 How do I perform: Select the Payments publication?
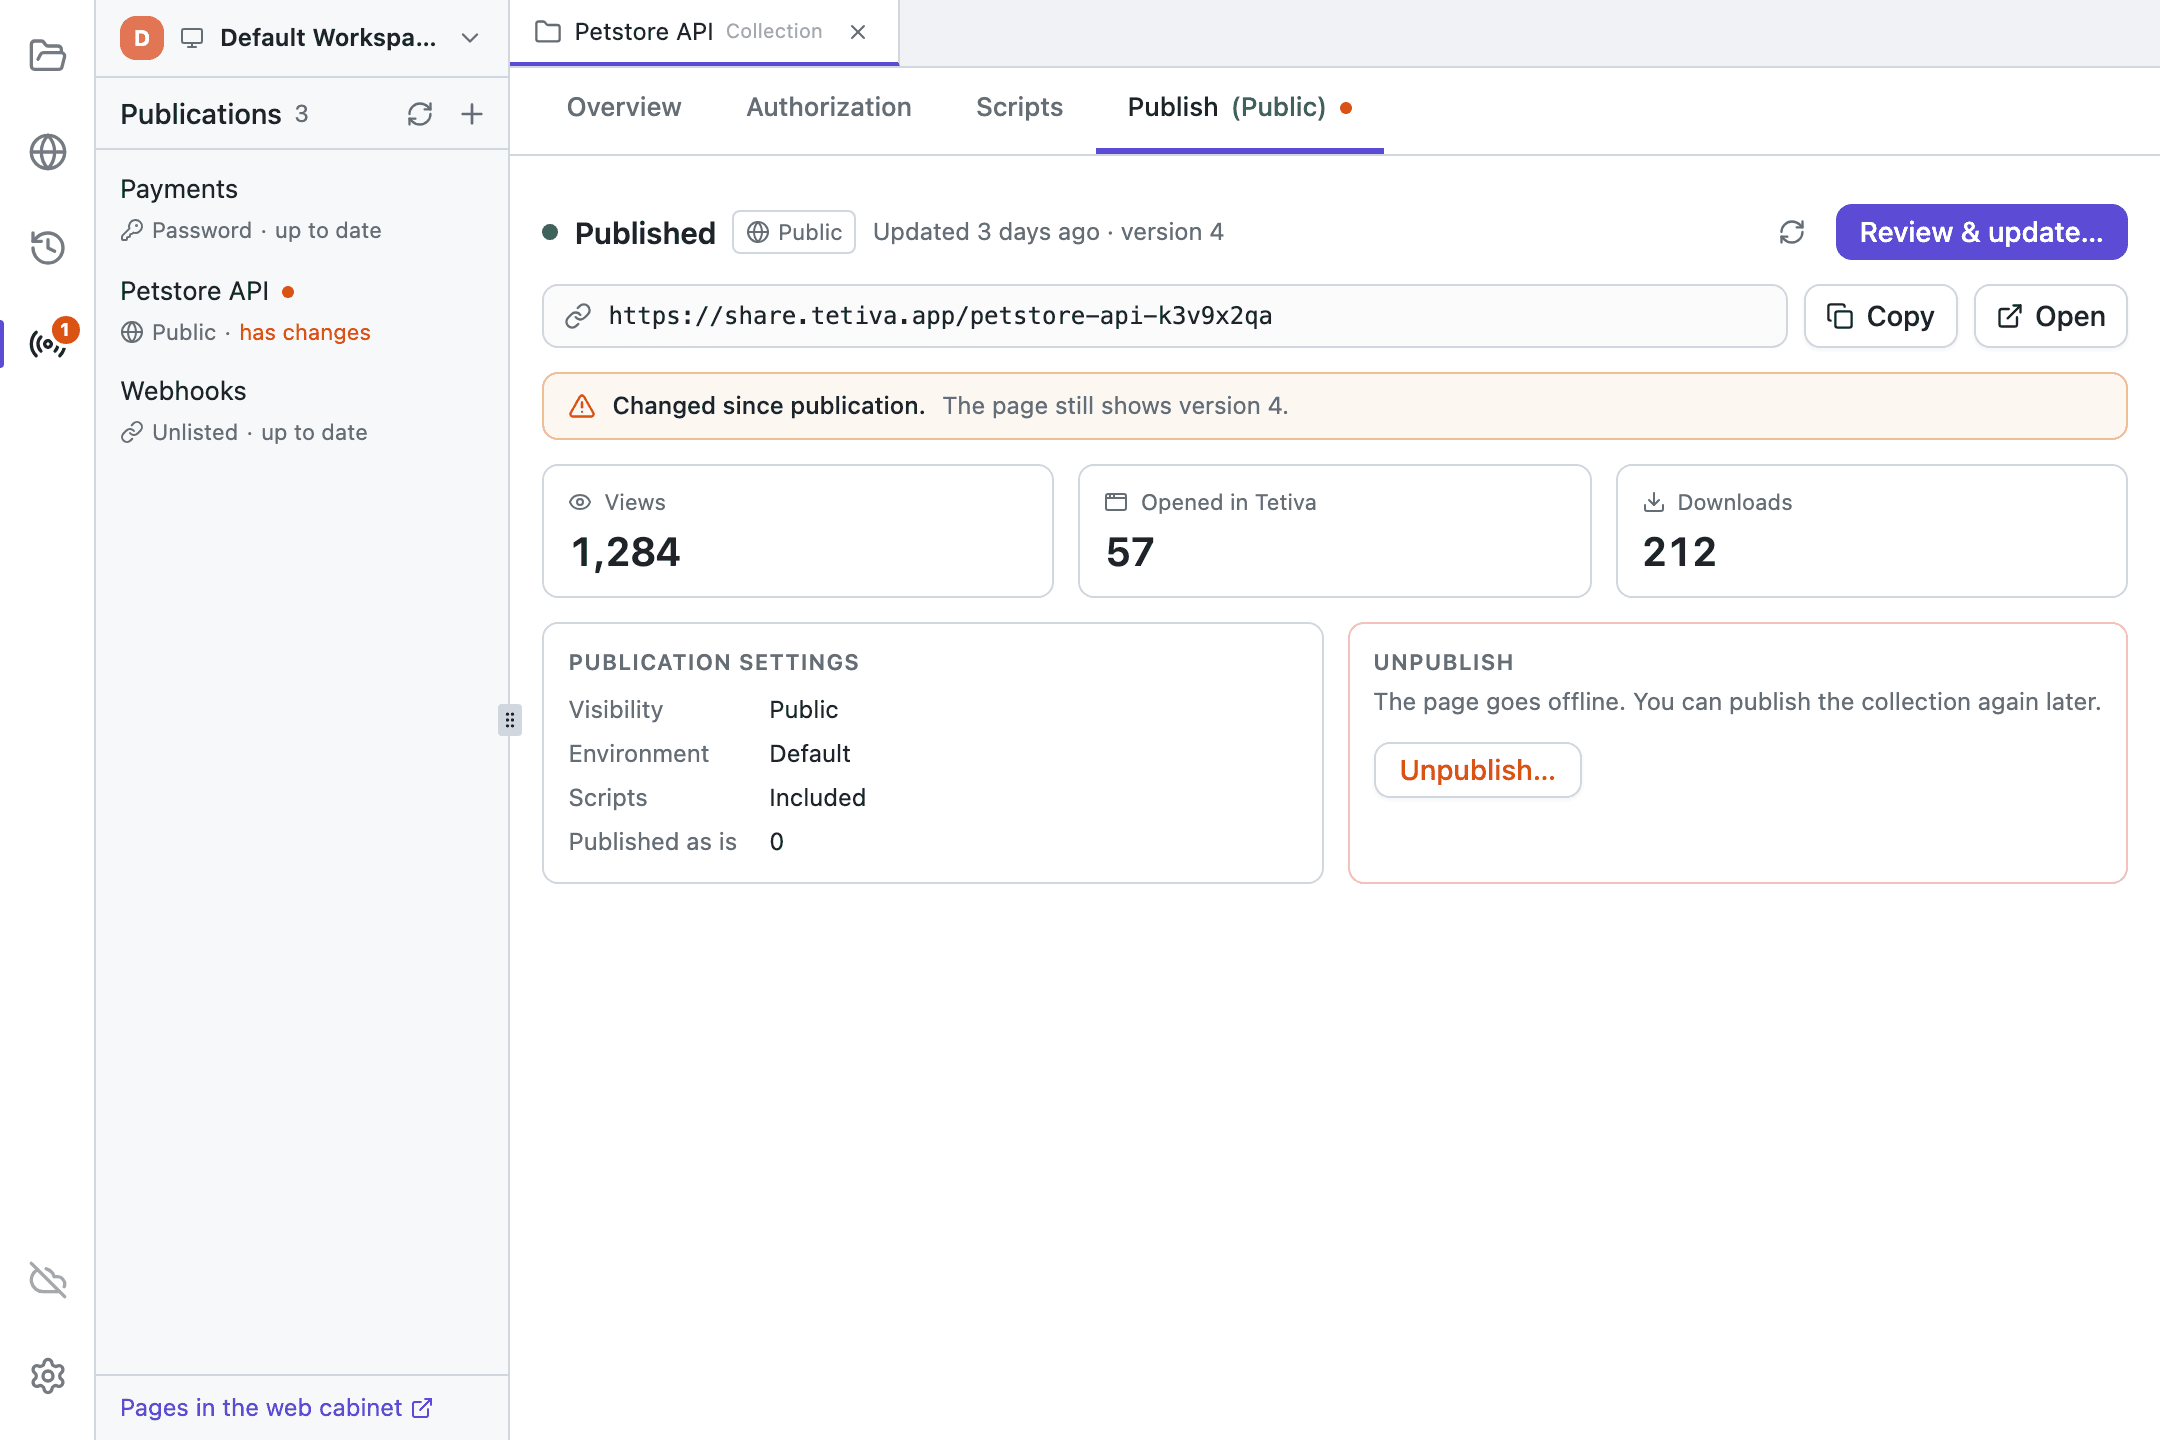(x=302, y=209)
